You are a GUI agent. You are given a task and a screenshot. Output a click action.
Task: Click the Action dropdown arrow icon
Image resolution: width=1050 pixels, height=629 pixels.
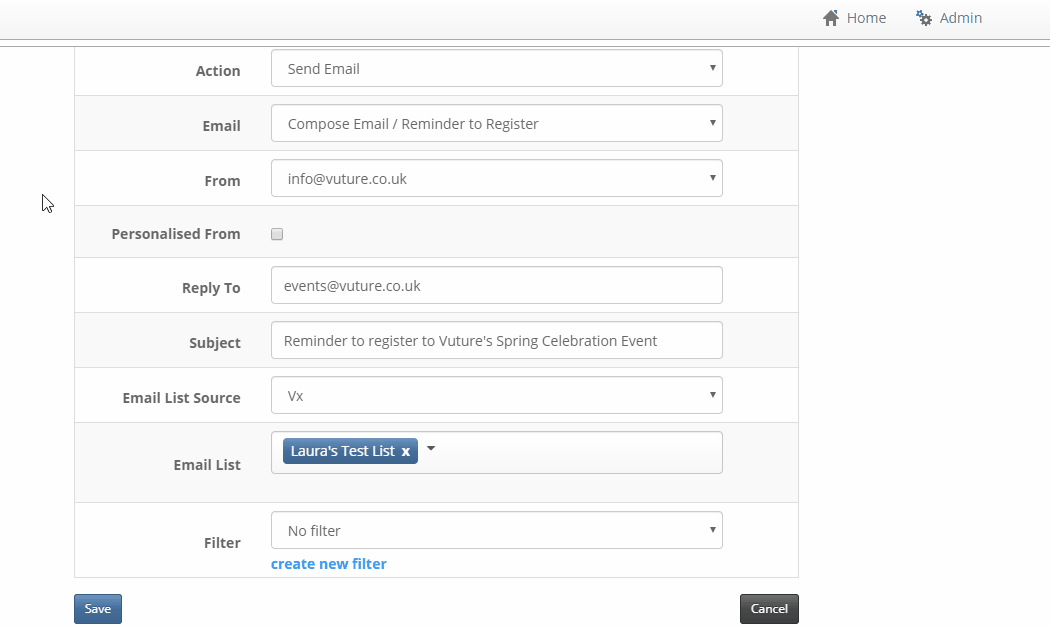(x=712, y=68)
